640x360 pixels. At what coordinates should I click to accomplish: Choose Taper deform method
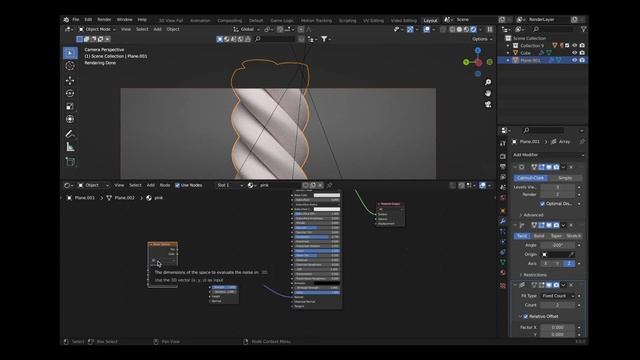click(556, 236)
